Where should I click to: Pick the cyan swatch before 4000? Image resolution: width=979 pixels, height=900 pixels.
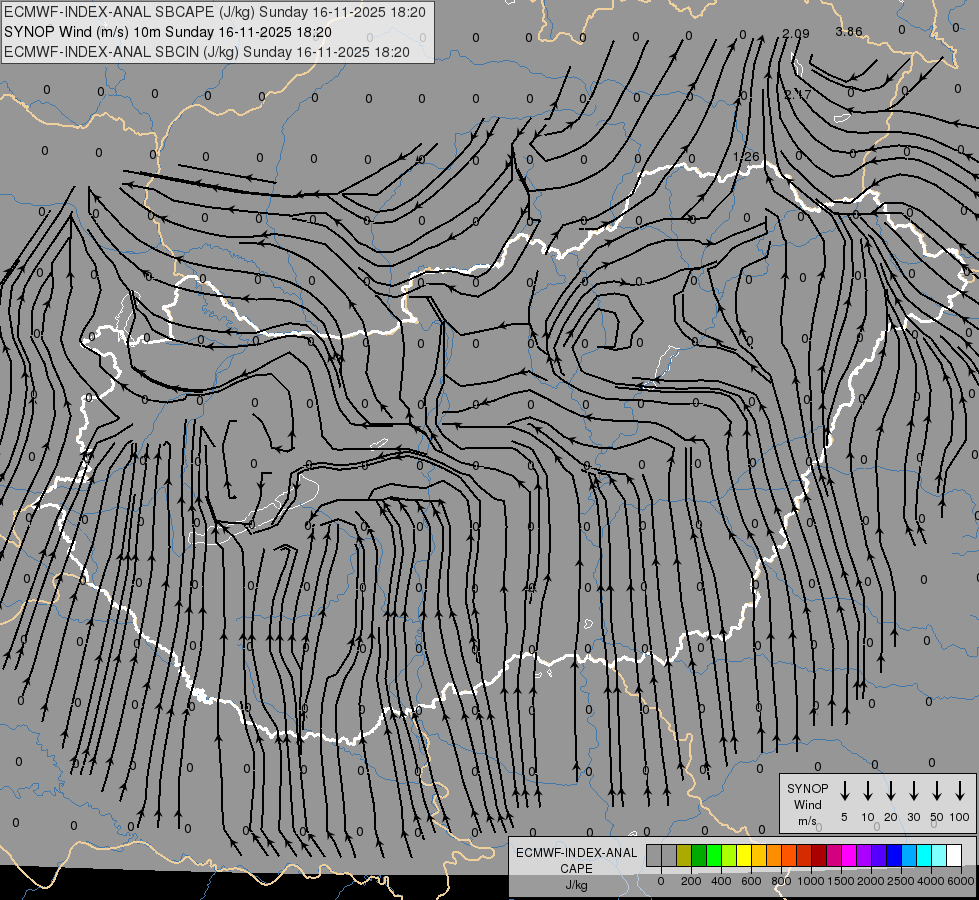coord(923,855)
